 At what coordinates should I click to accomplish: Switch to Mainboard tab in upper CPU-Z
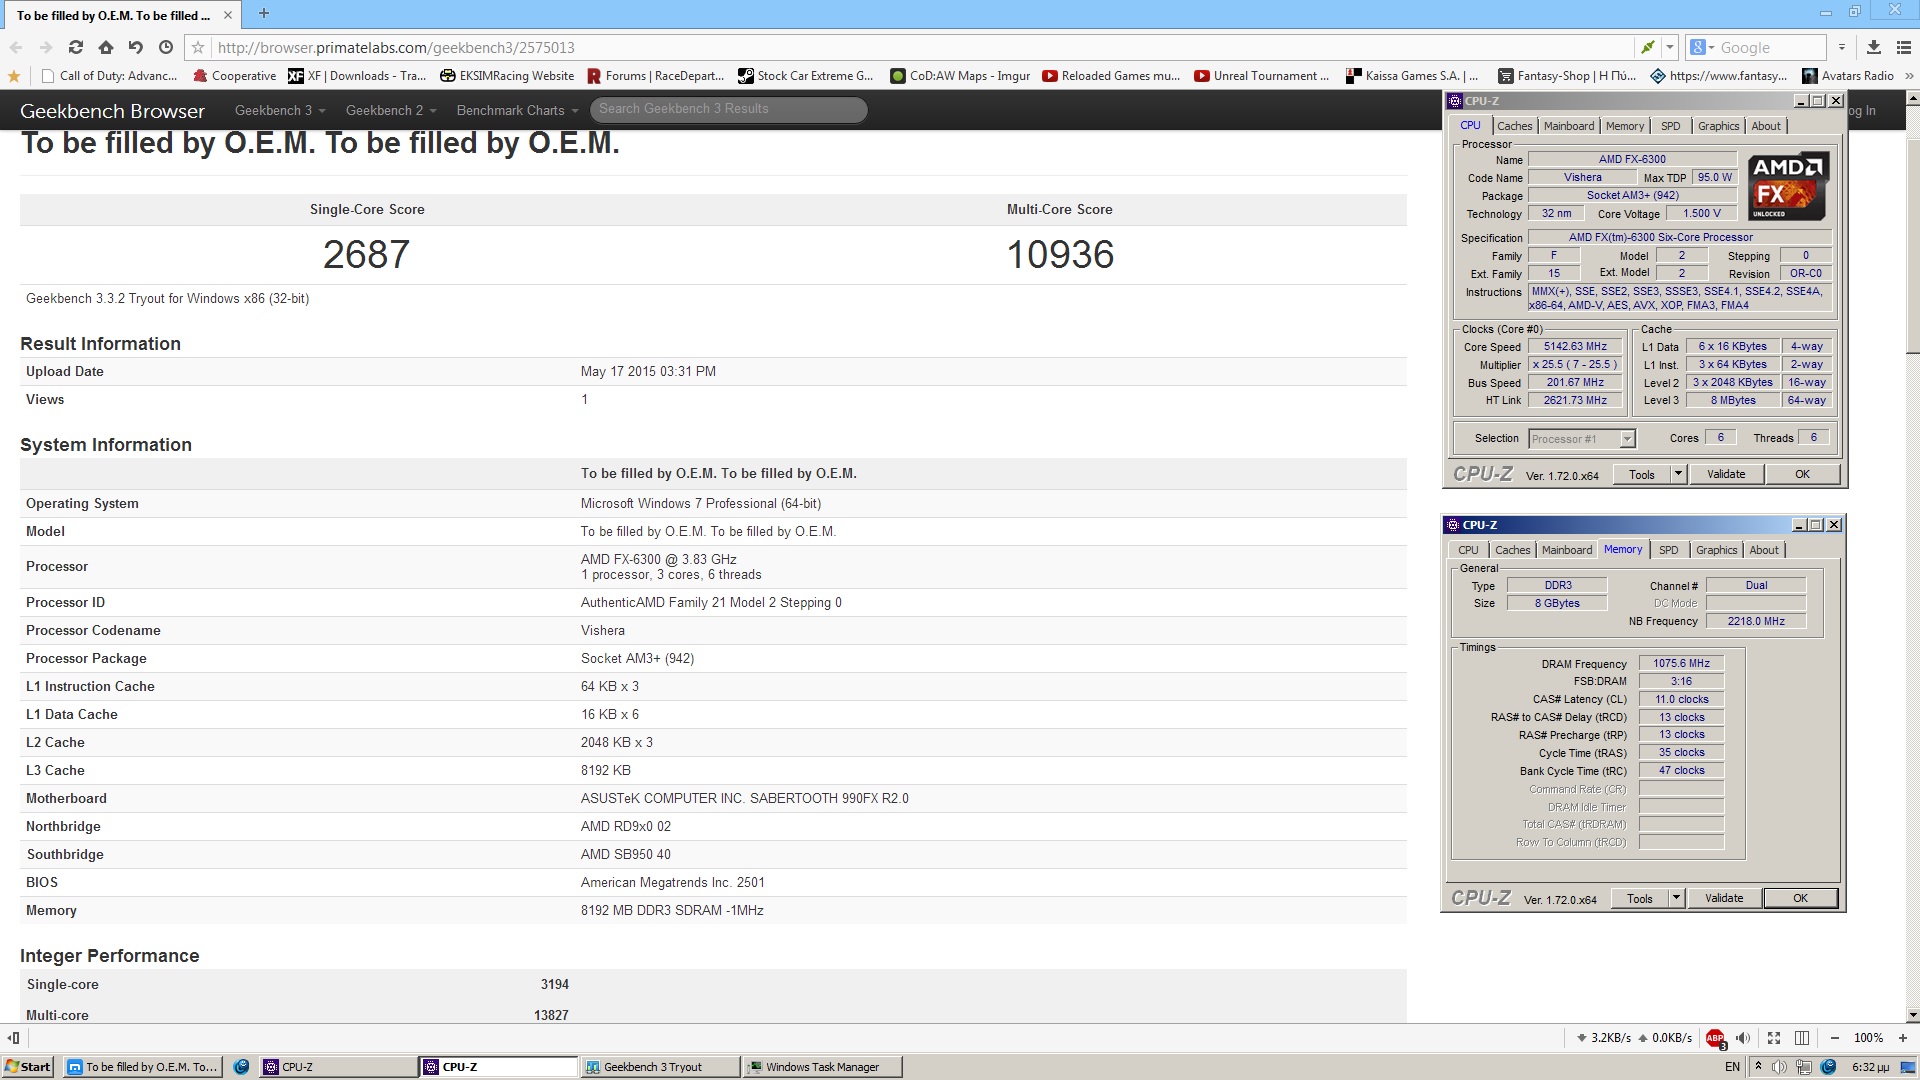1569,126
